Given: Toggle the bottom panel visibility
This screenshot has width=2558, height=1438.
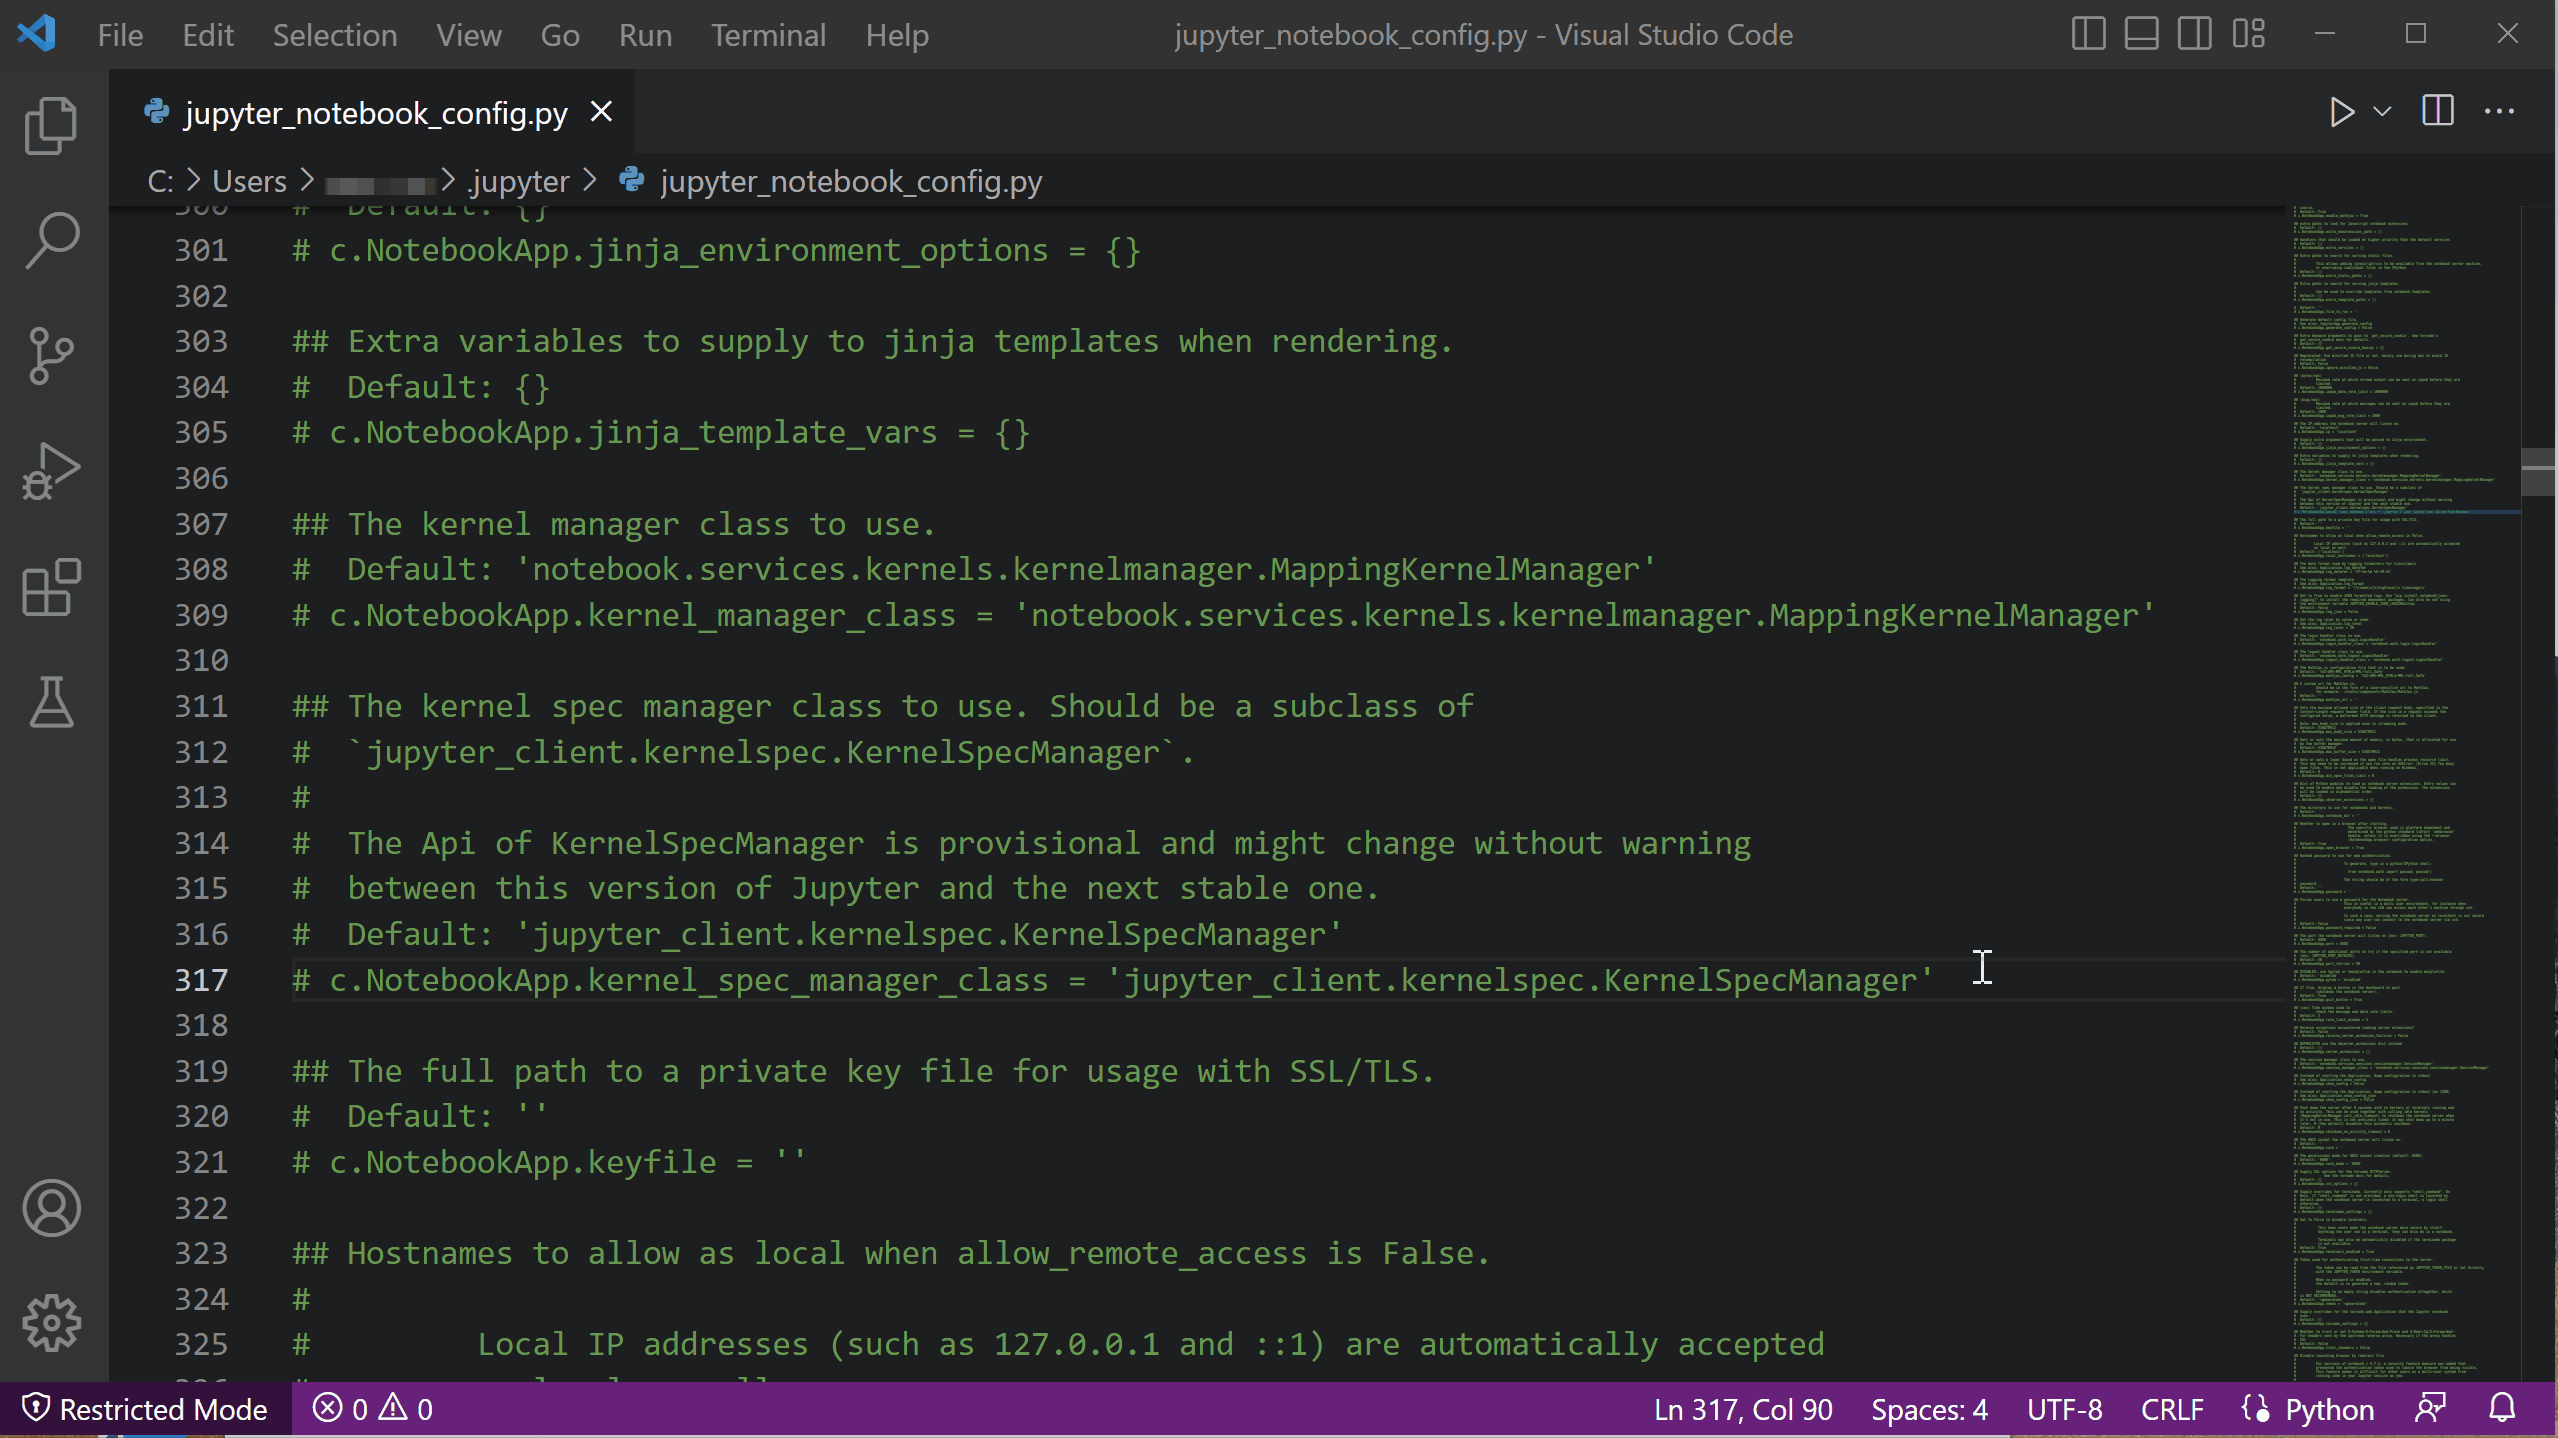Looking at the screenshot, I should [2140, 33].
